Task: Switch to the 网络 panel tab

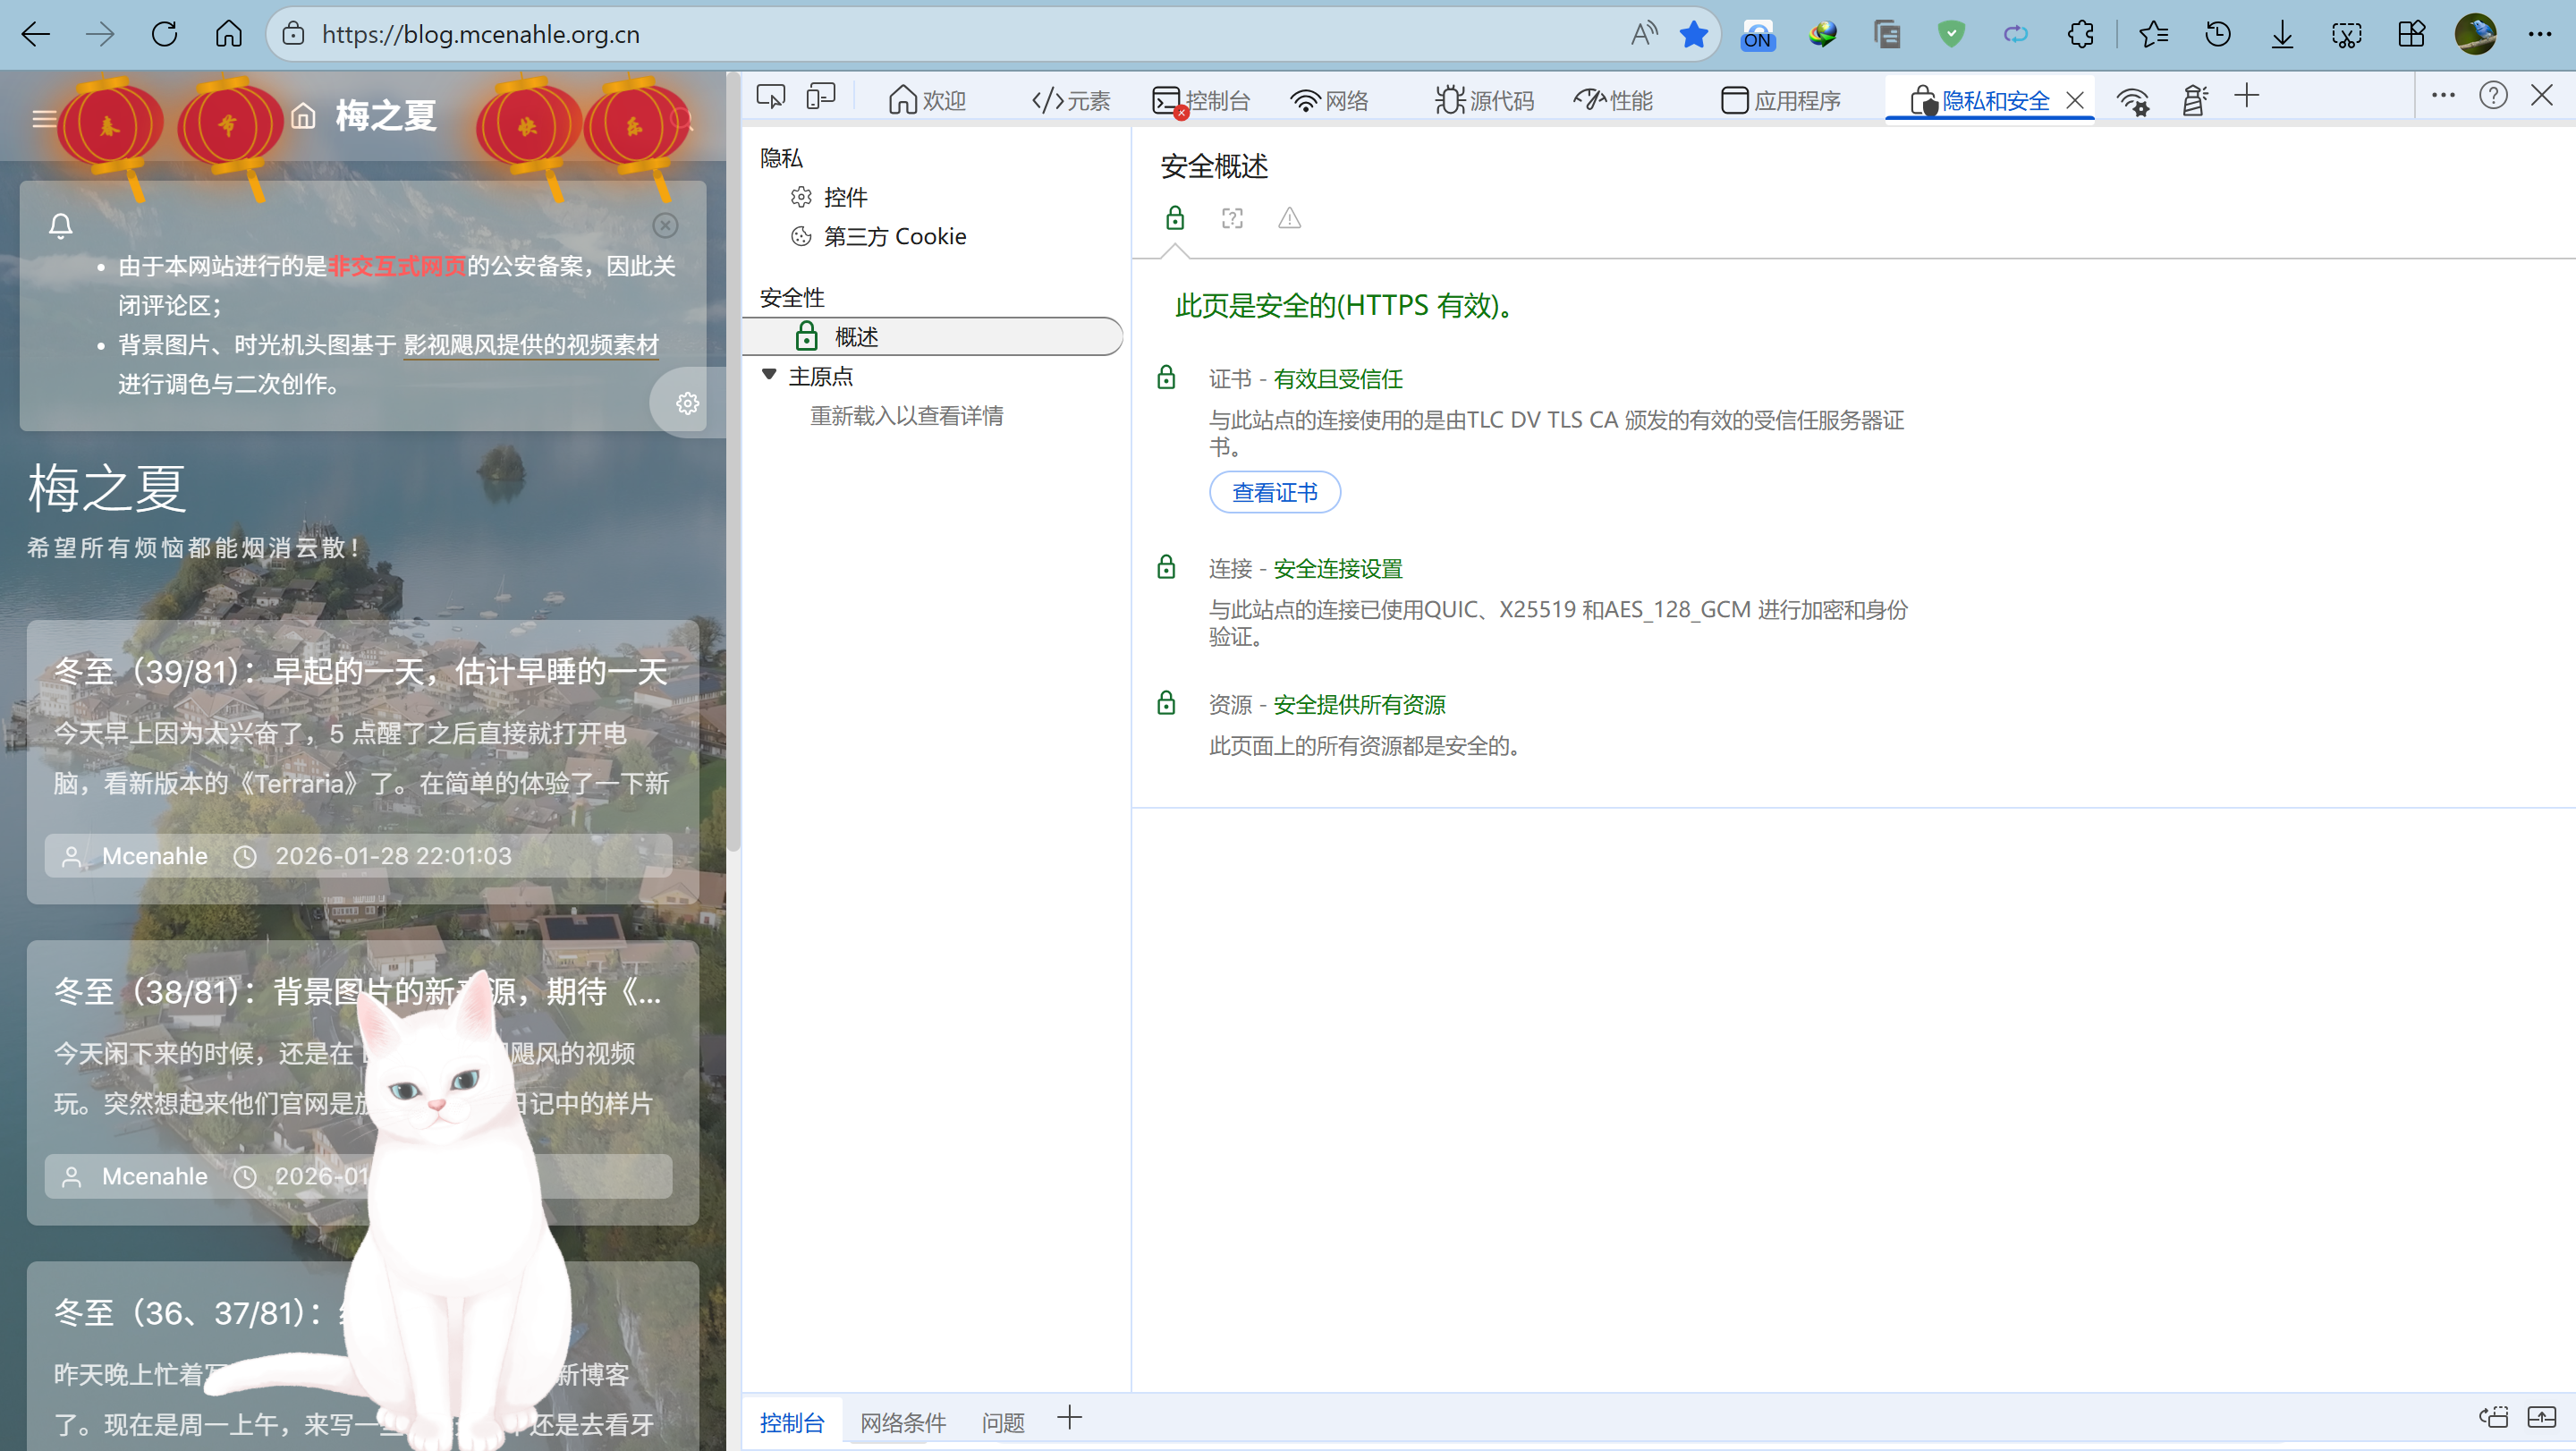Action: [1330, 99]
